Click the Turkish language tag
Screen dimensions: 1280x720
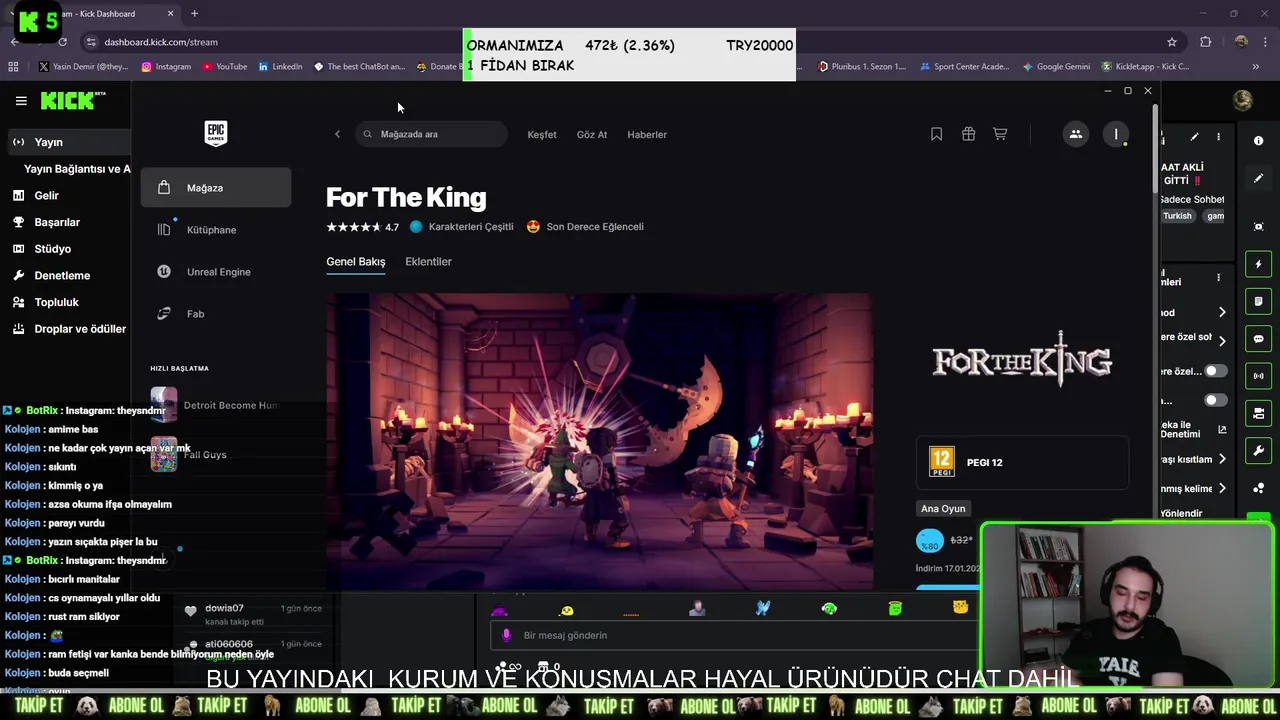[x=1177, y=216]
